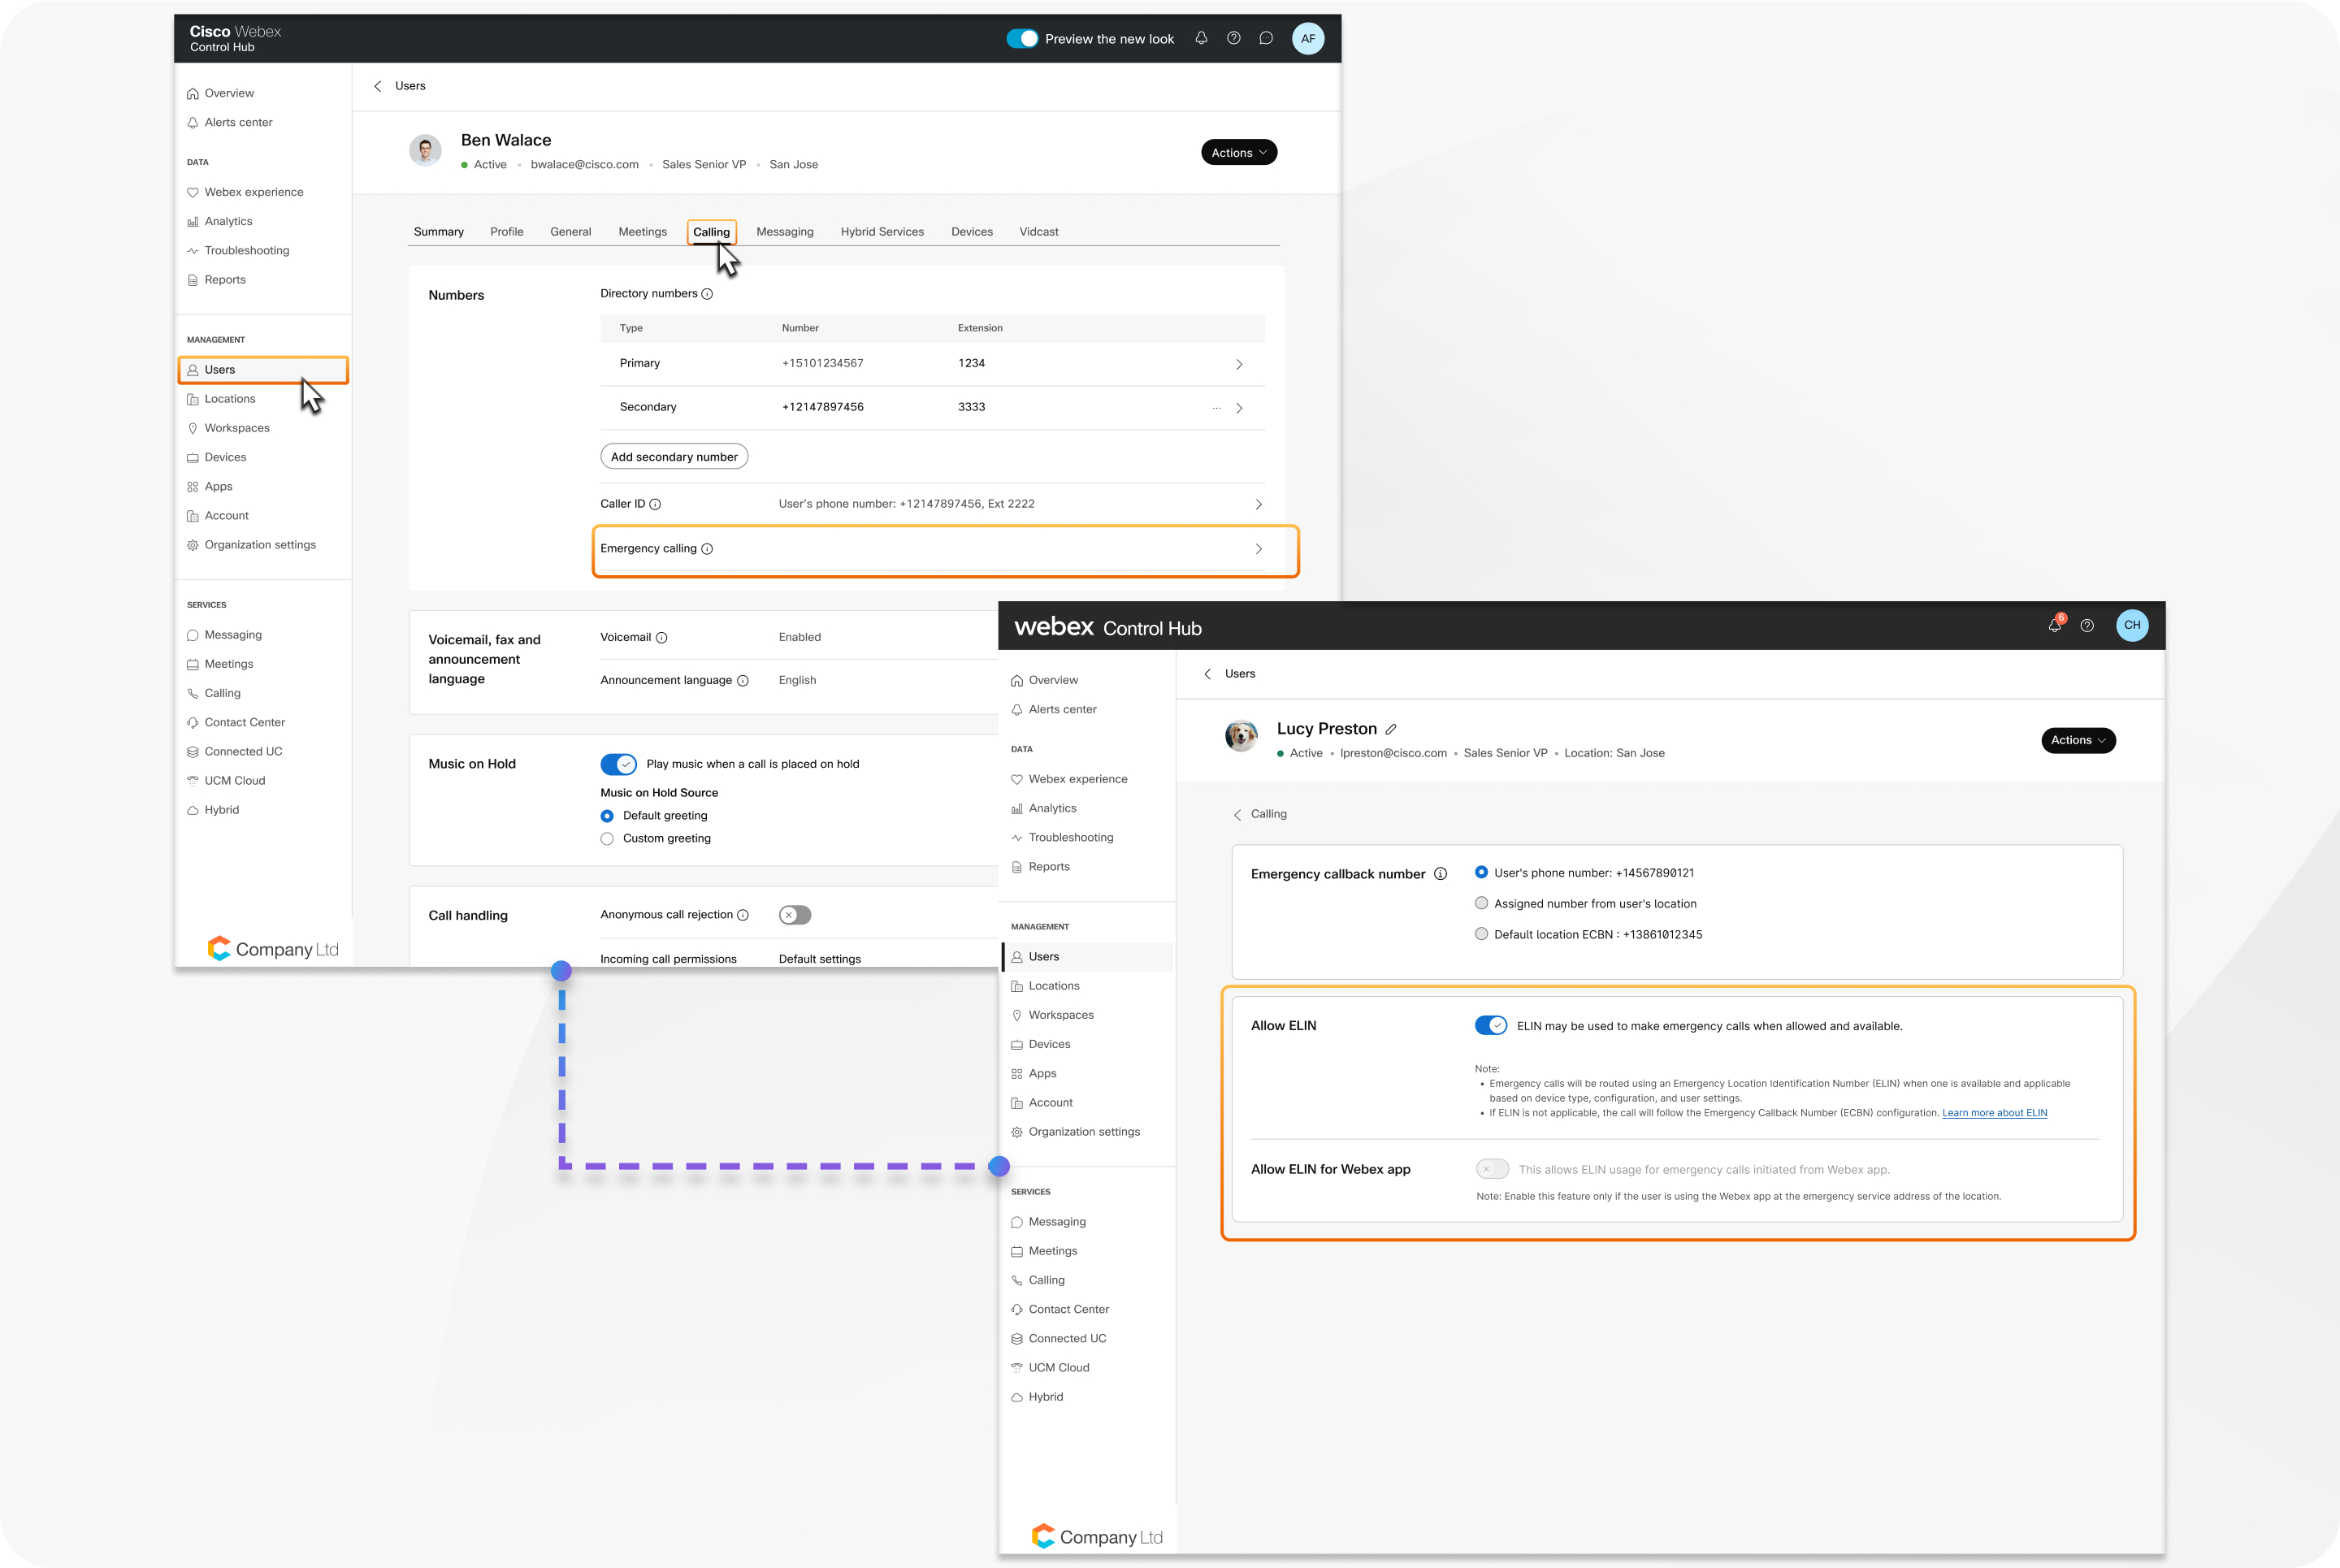
Task: Open the Learn more about ELIN link
Action: point(1994,1112)
